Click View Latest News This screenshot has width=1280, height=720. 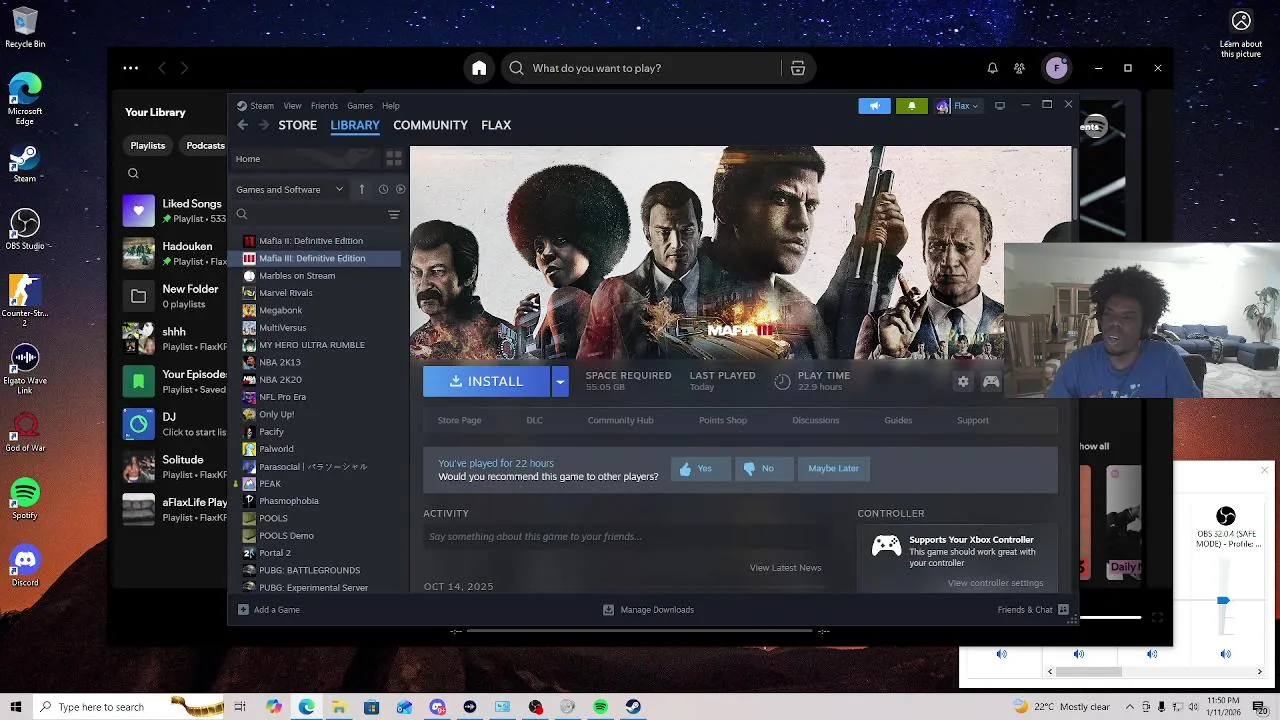point(785,568)
